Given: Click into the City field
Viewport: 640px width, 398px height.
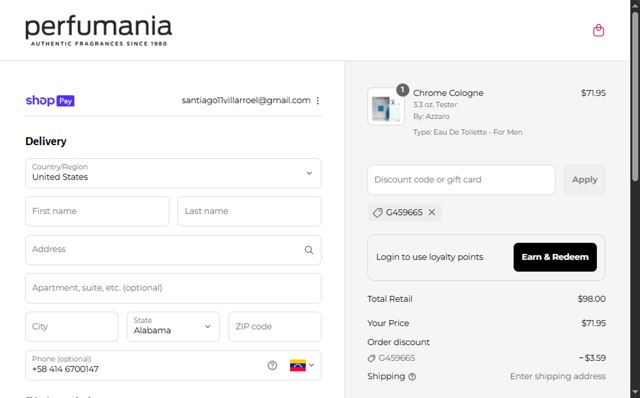Looking at the screenshot, I should pos(71,327).
